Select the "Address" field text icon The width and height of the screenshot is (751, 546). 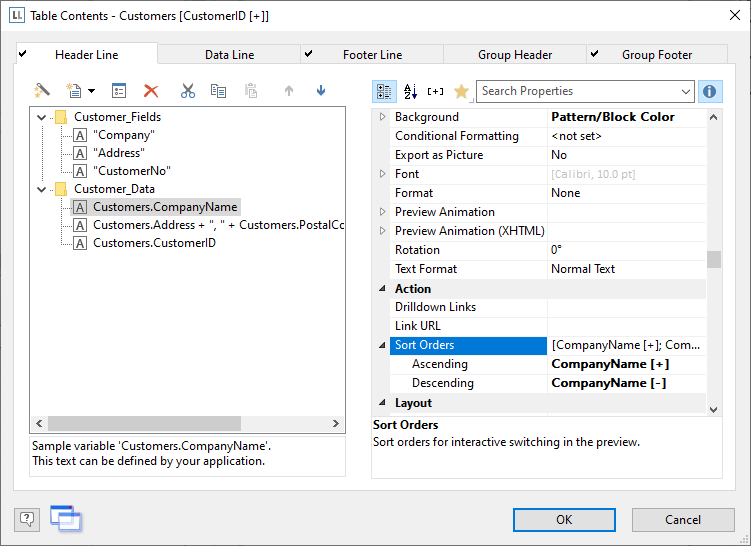tap(80, 153)
